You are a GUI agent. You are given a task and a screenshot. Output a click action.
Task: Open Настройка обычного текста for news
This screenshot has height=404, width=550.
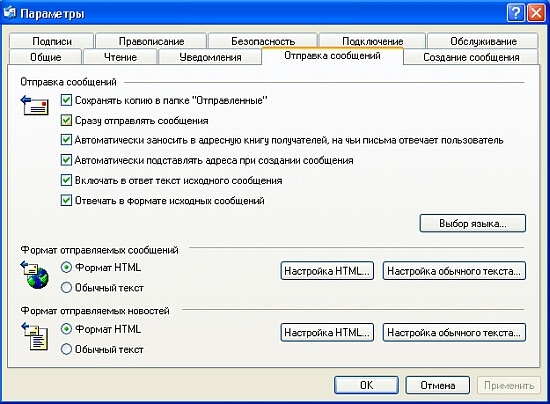(454, 332)
